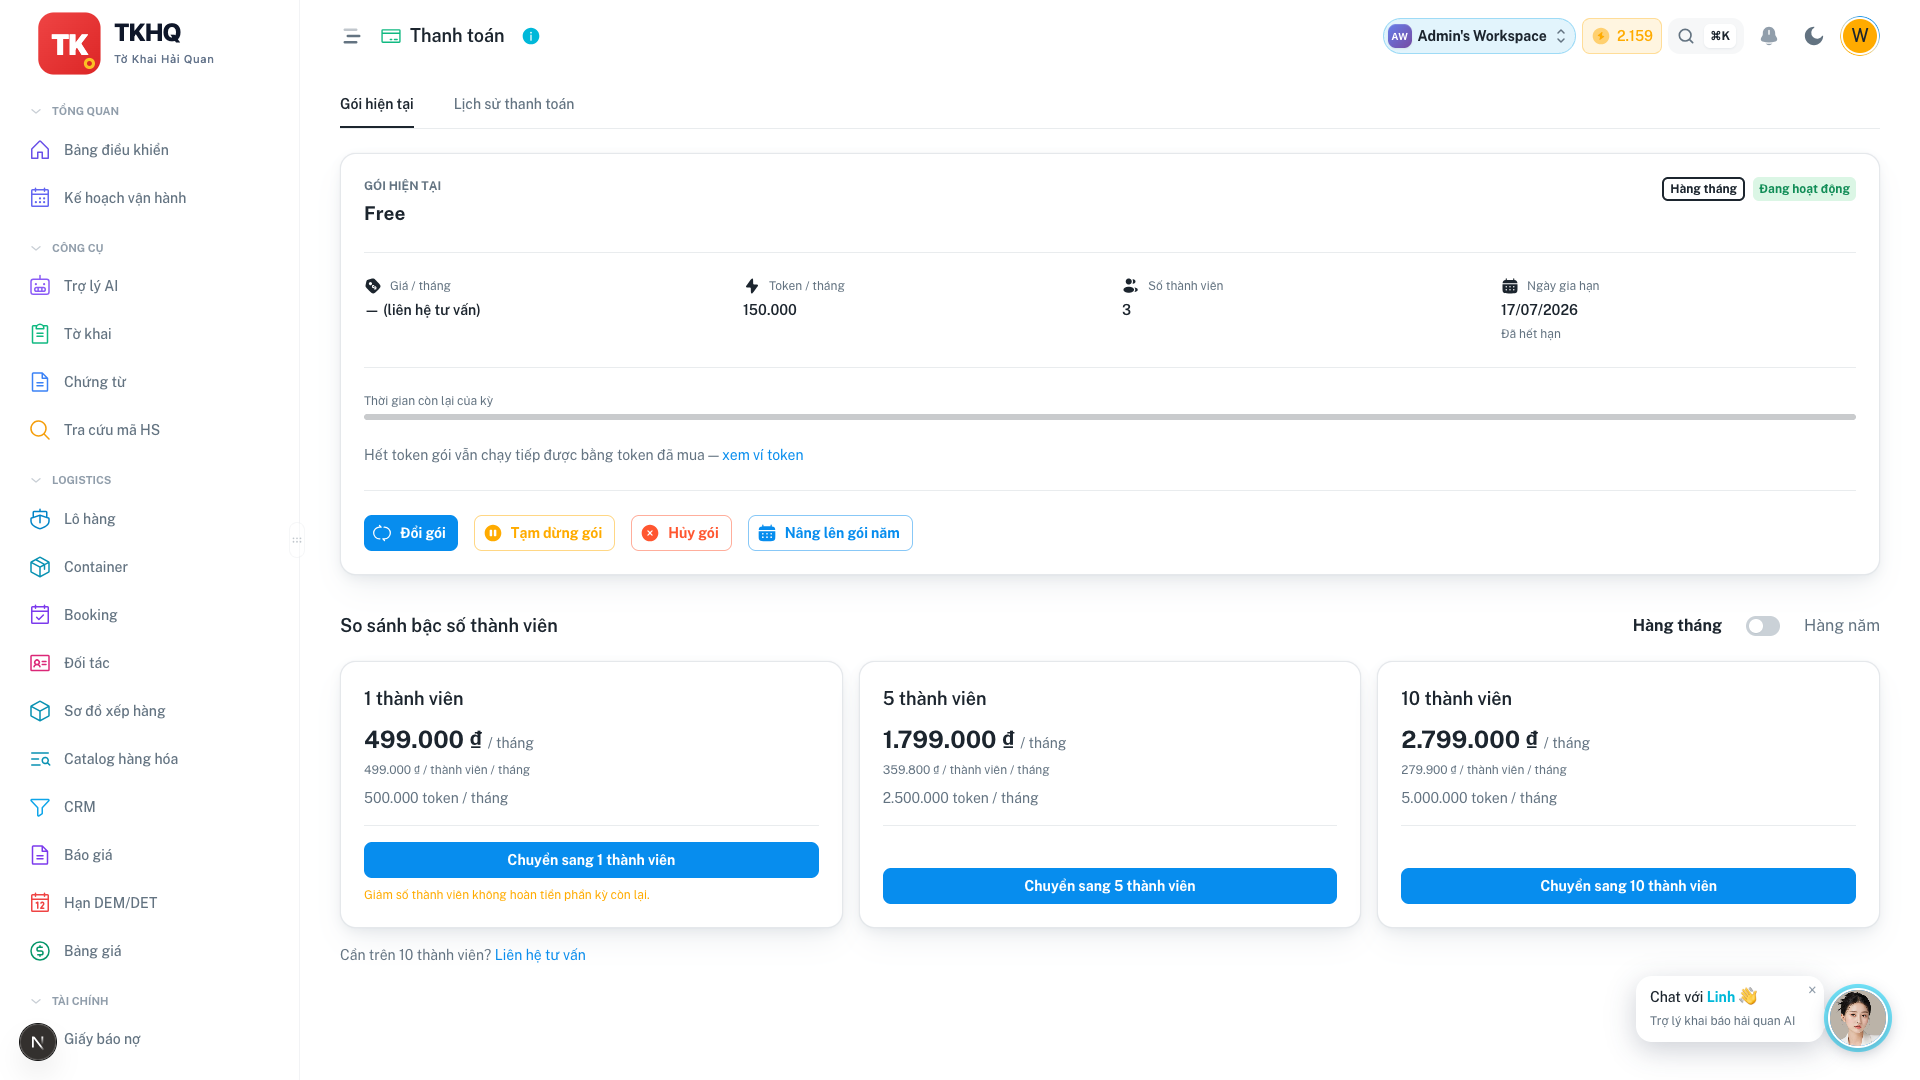1920x1080 pixels.
Task: Switch to Lịch sử thanh toán tab
Action: tap(514, 104)
